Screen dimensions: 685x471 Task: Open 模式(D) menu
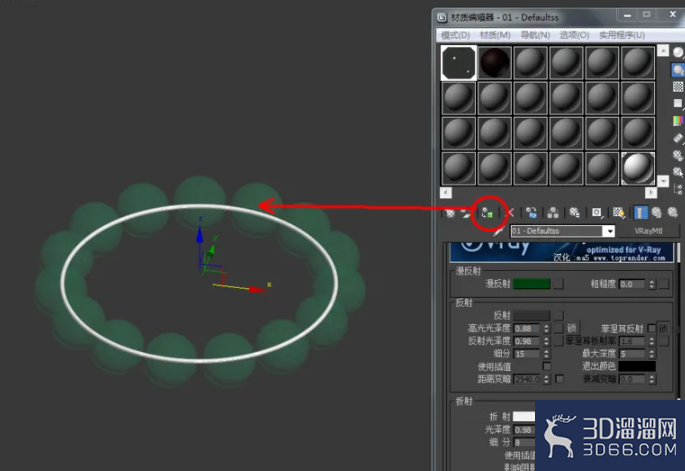455,35
